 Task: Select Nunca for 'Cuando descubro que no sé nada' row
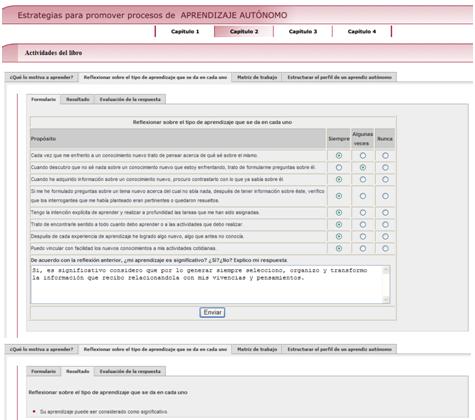click(x=385, y=167)
